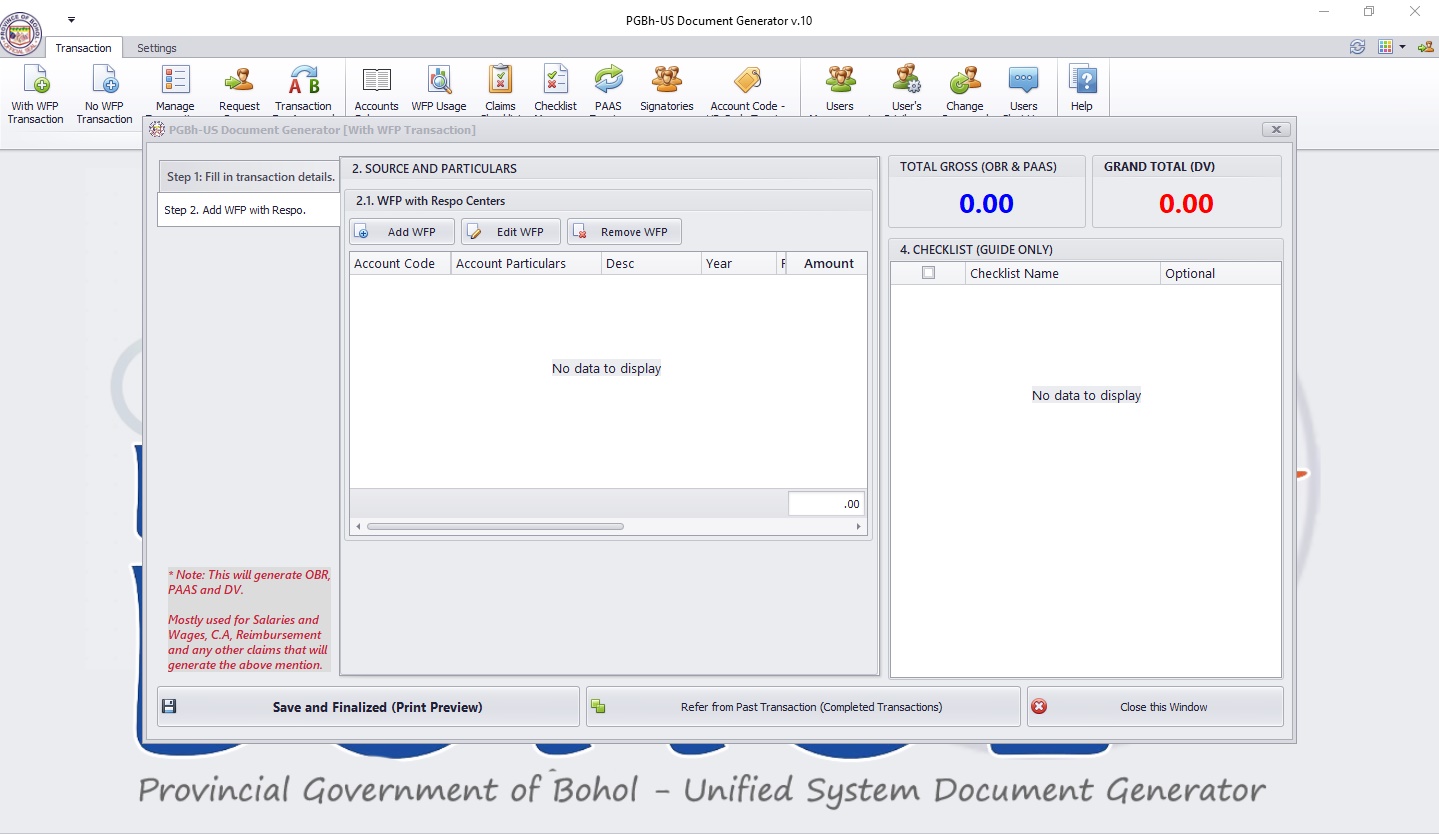Image resolution: width=1439 pixels, height=834 pixels.
Task: Open WFP Usage
Action: [439, 90]
